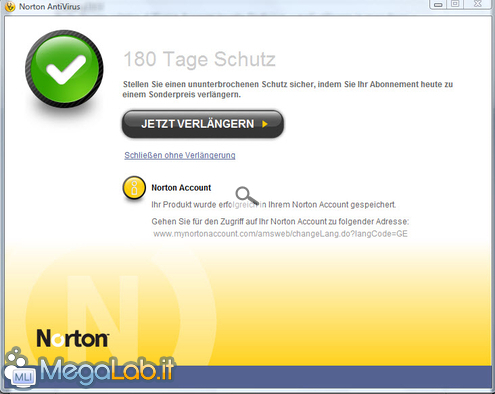The height and width of the screenshot is (394, 495).
Task: Click the Norton AntiVirus title bar icon
Action: coord(10,6)
